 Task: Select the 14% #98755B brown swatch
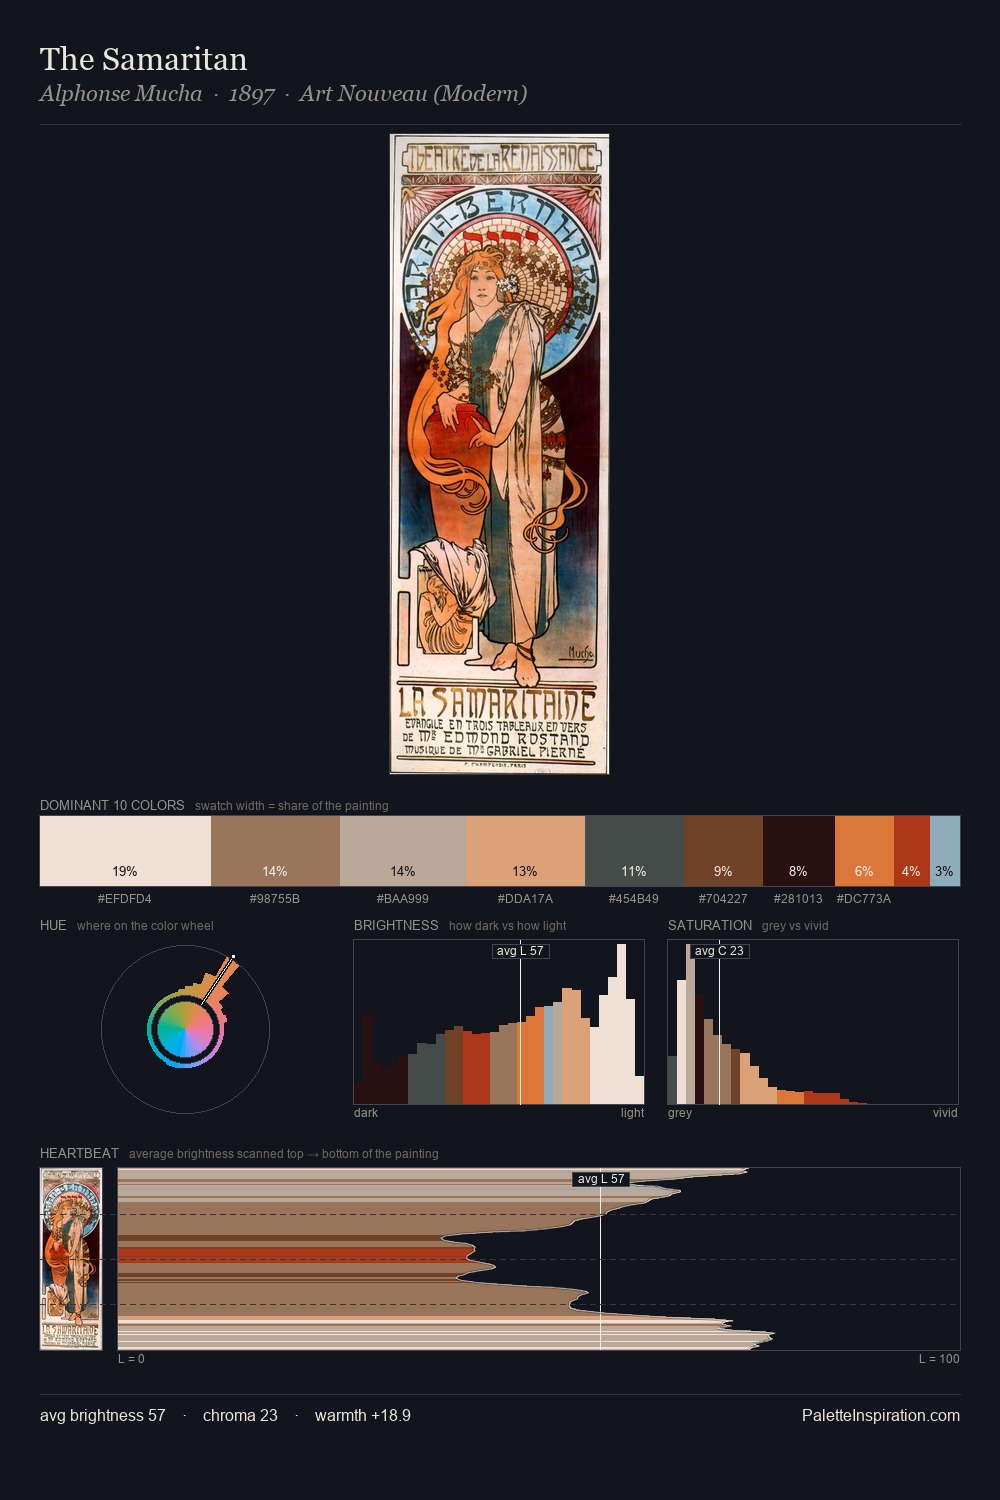click(x=275, y=851)
